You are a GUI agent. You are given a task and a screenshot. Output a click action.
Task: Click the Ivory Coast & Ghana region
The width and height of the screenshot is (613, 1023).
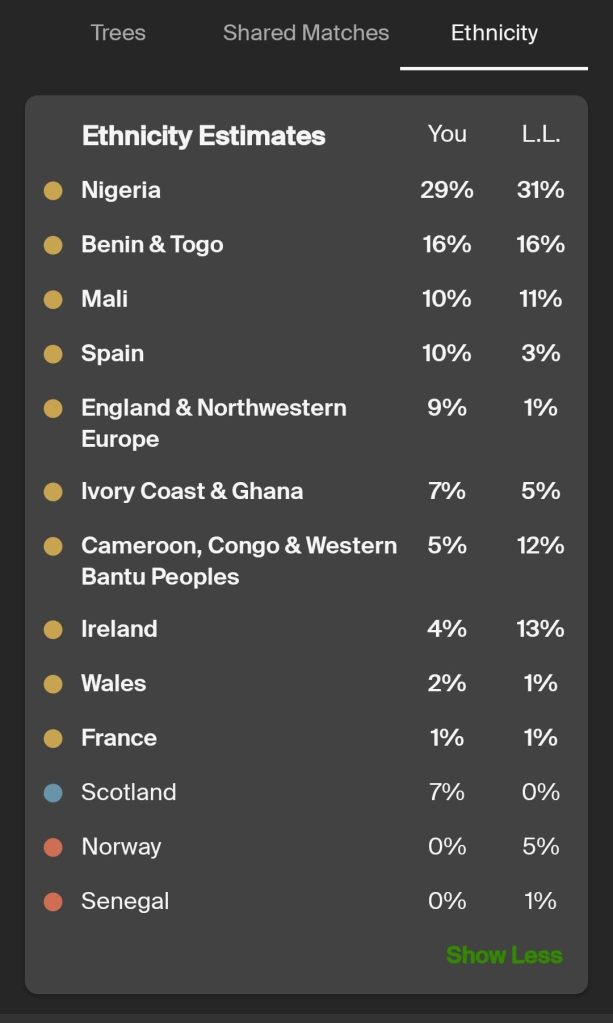click(x=192, y=491)
